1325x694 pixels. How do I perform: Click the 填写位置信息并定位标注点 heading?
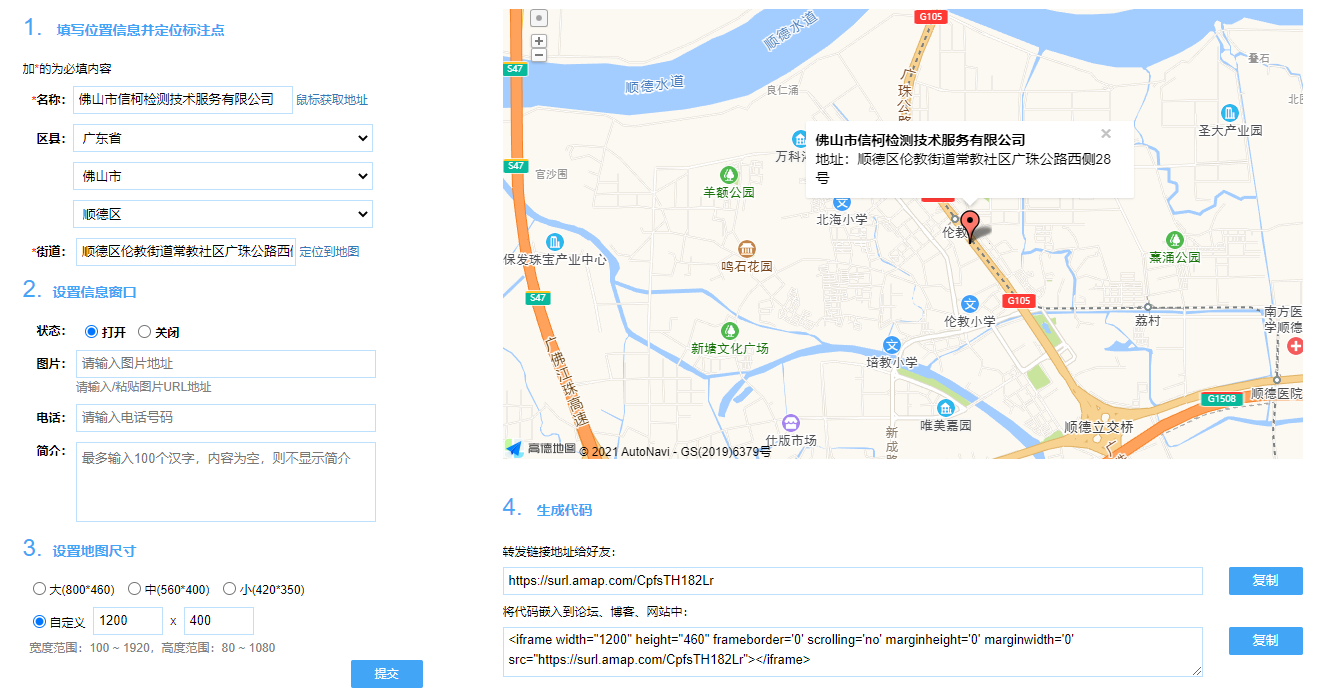140,30
